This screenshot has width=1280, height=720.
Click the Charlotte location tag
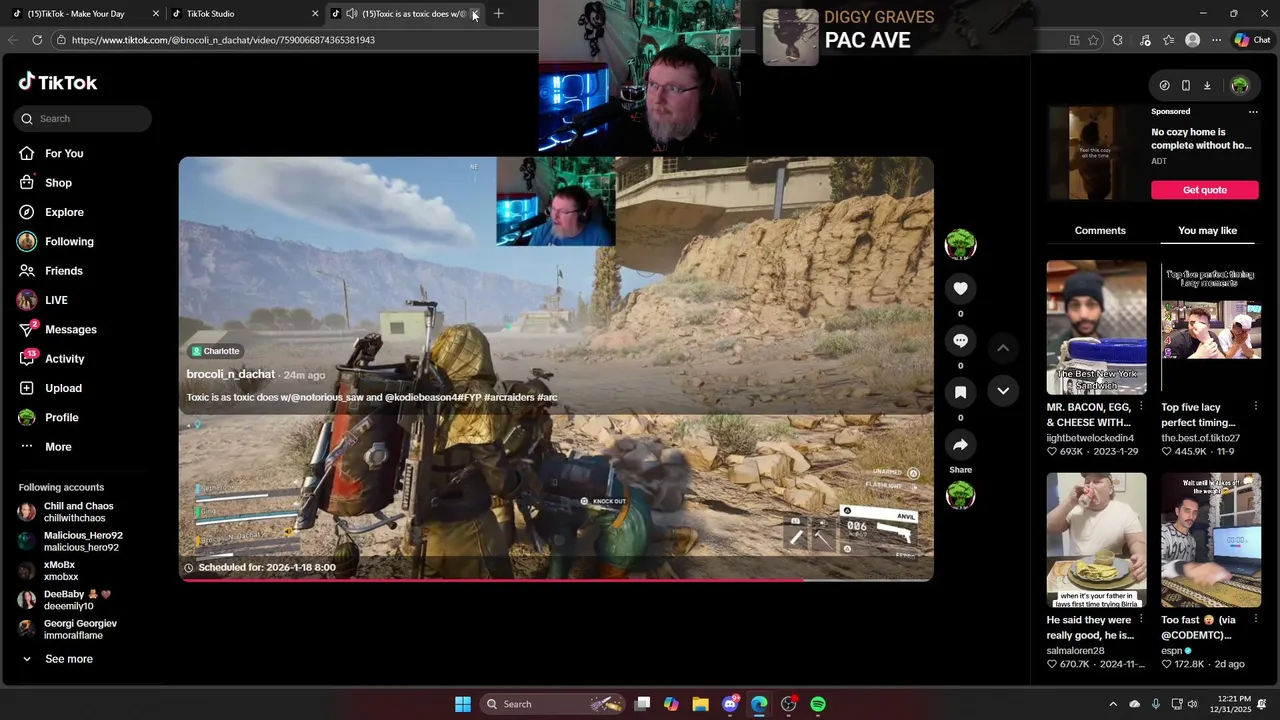(216, 351)
